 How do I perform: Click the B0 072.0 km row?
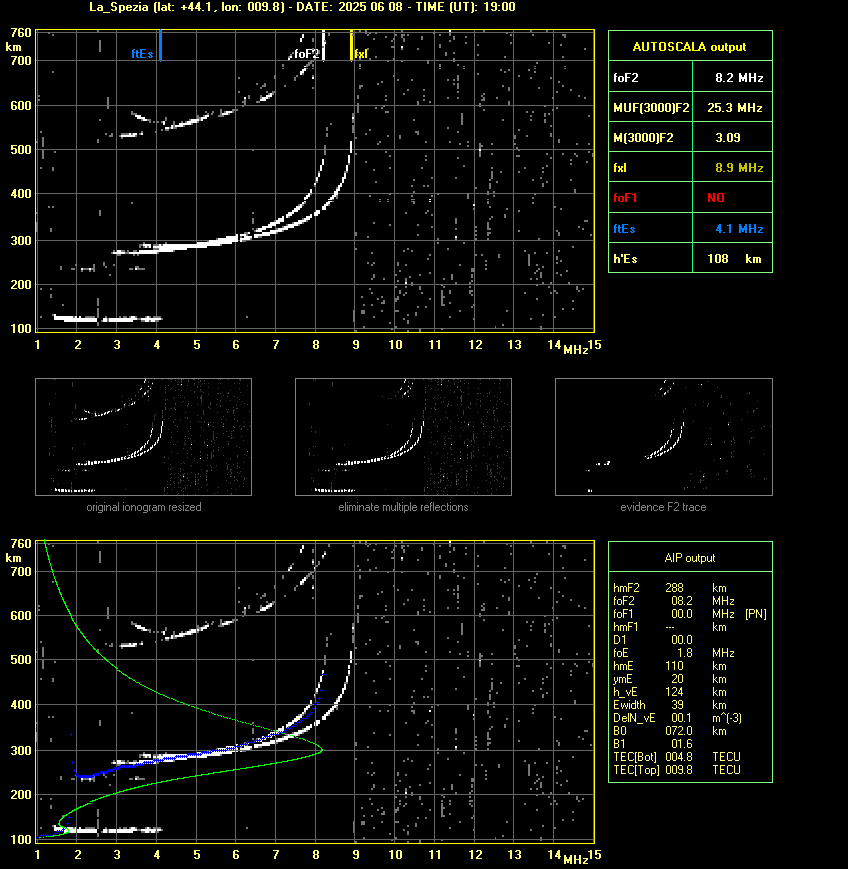pos(670,731)
